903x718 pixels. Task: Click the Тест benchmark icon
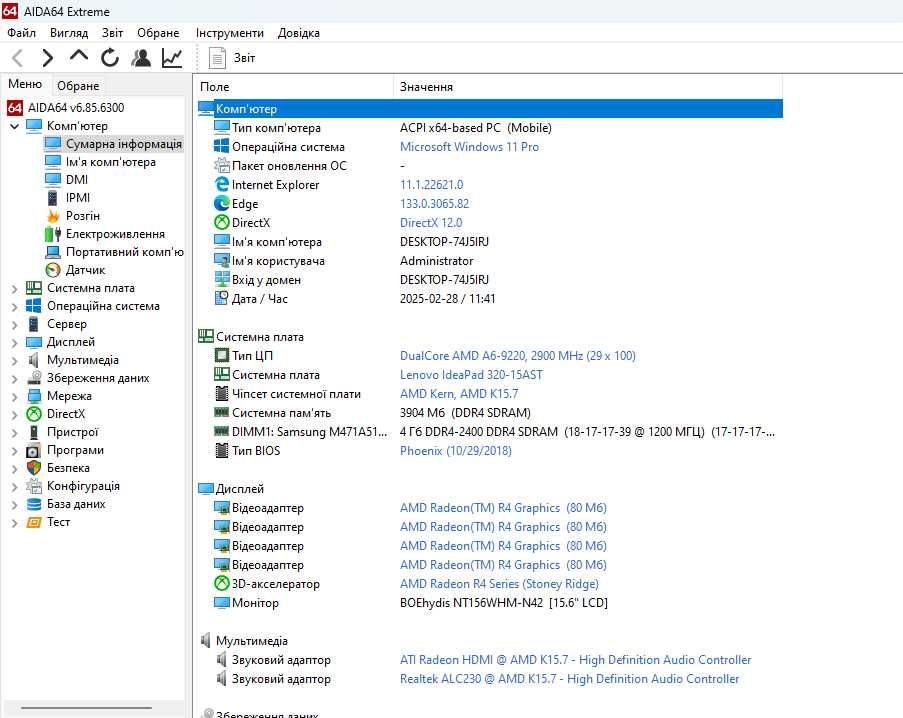tap(34, 522)
